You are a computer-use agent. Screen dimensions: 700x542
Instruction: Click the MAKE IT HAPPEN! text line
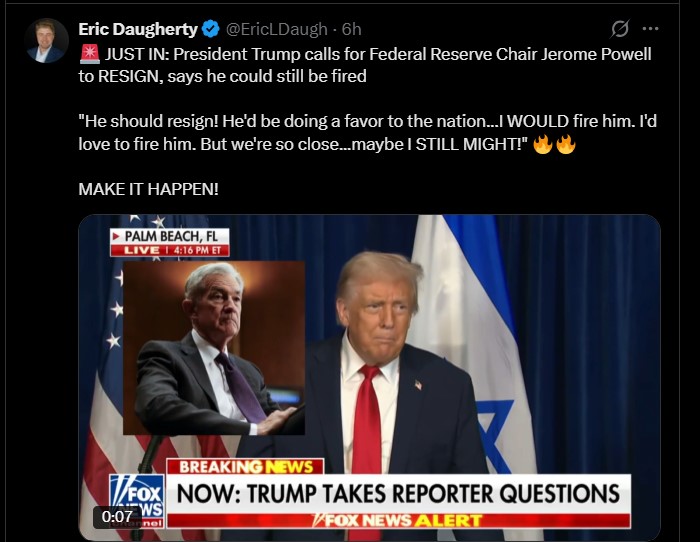point(149,189)
